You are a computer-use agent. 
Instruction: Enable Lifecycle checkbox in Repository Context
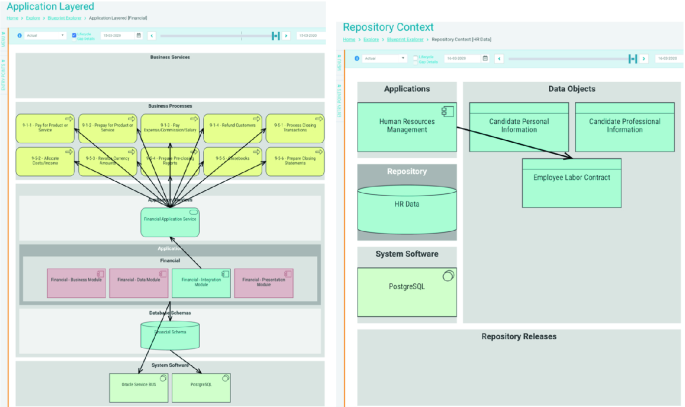coord(415,57)
